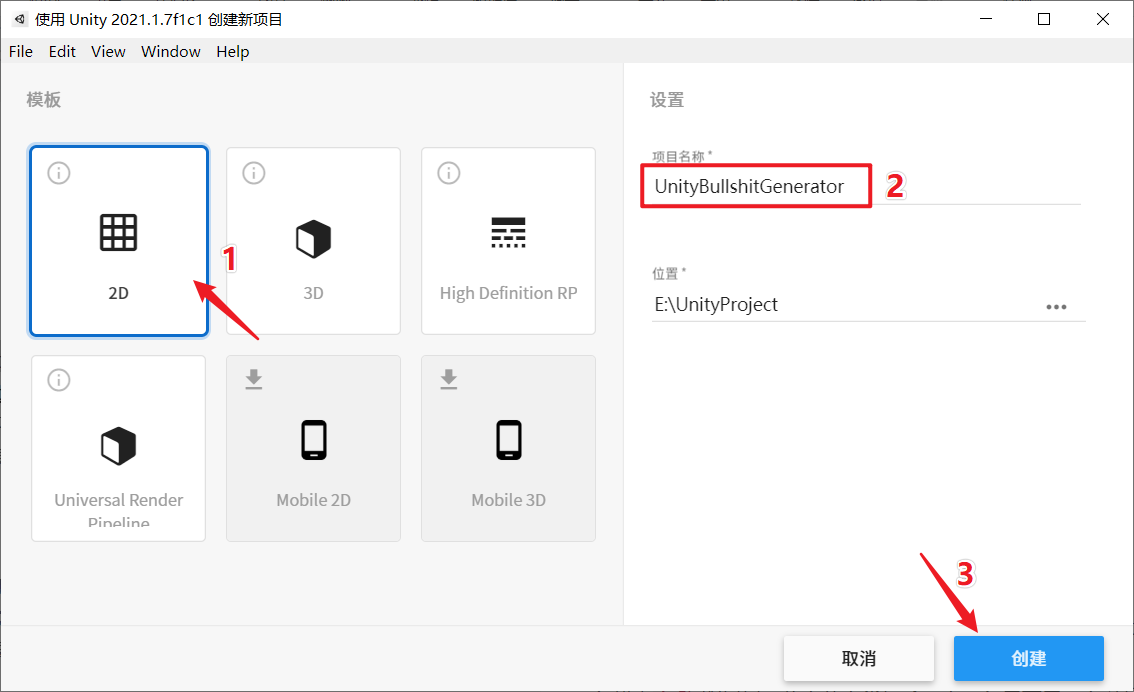Screen dimensions: 1134x692
Task: Click the cube icon of the 3D template
Action: 313,239
